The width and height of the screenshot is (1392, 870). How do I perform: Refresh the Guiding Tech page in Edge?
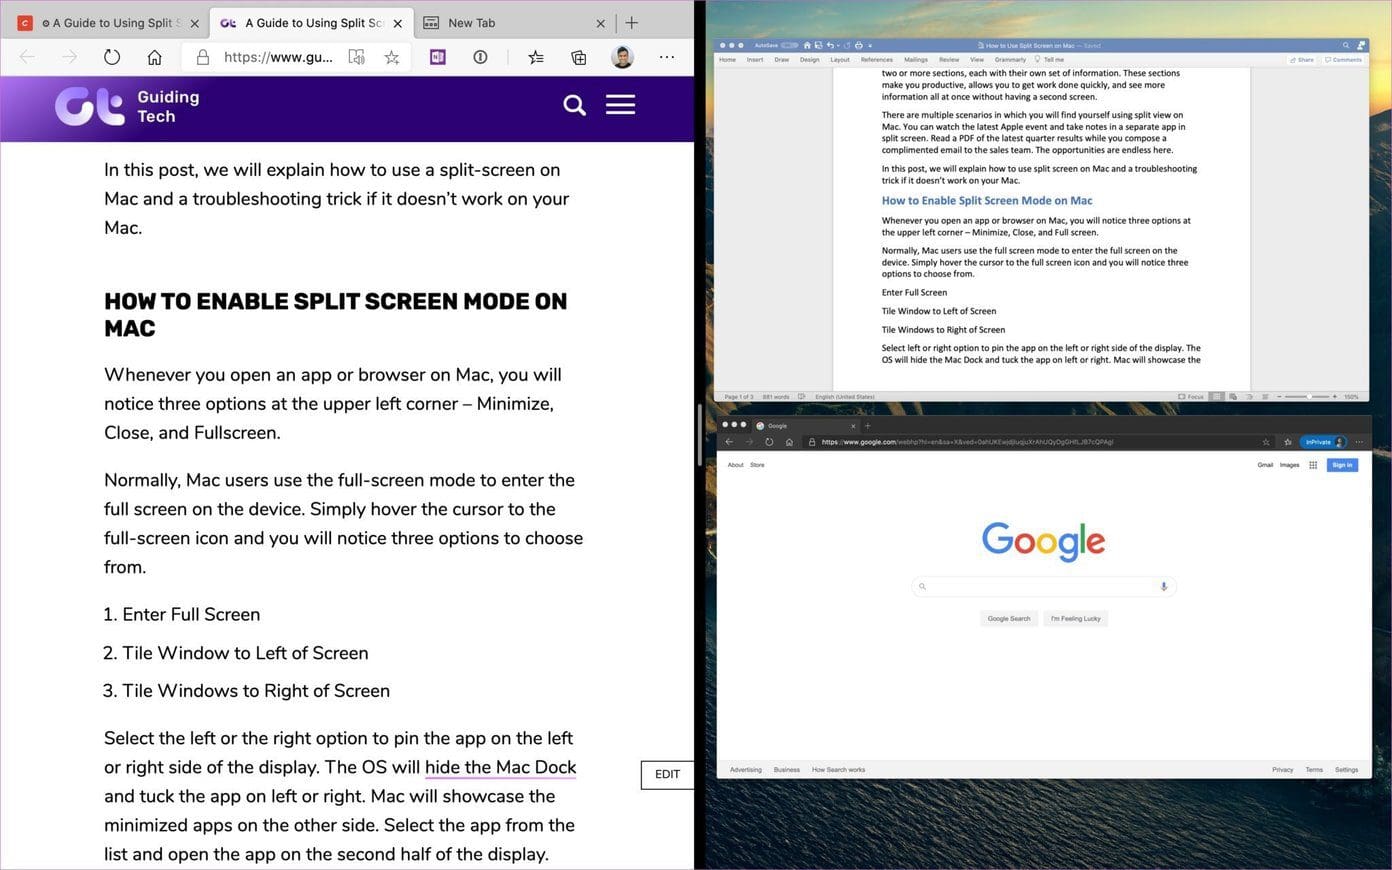112,57
